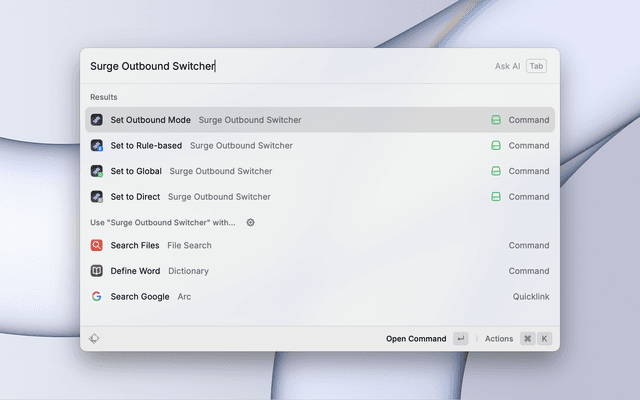This screenshot has width=640, height=400.
Task: Focus the search field with Surge Outbound Switcher
Action: pos(286,66)
